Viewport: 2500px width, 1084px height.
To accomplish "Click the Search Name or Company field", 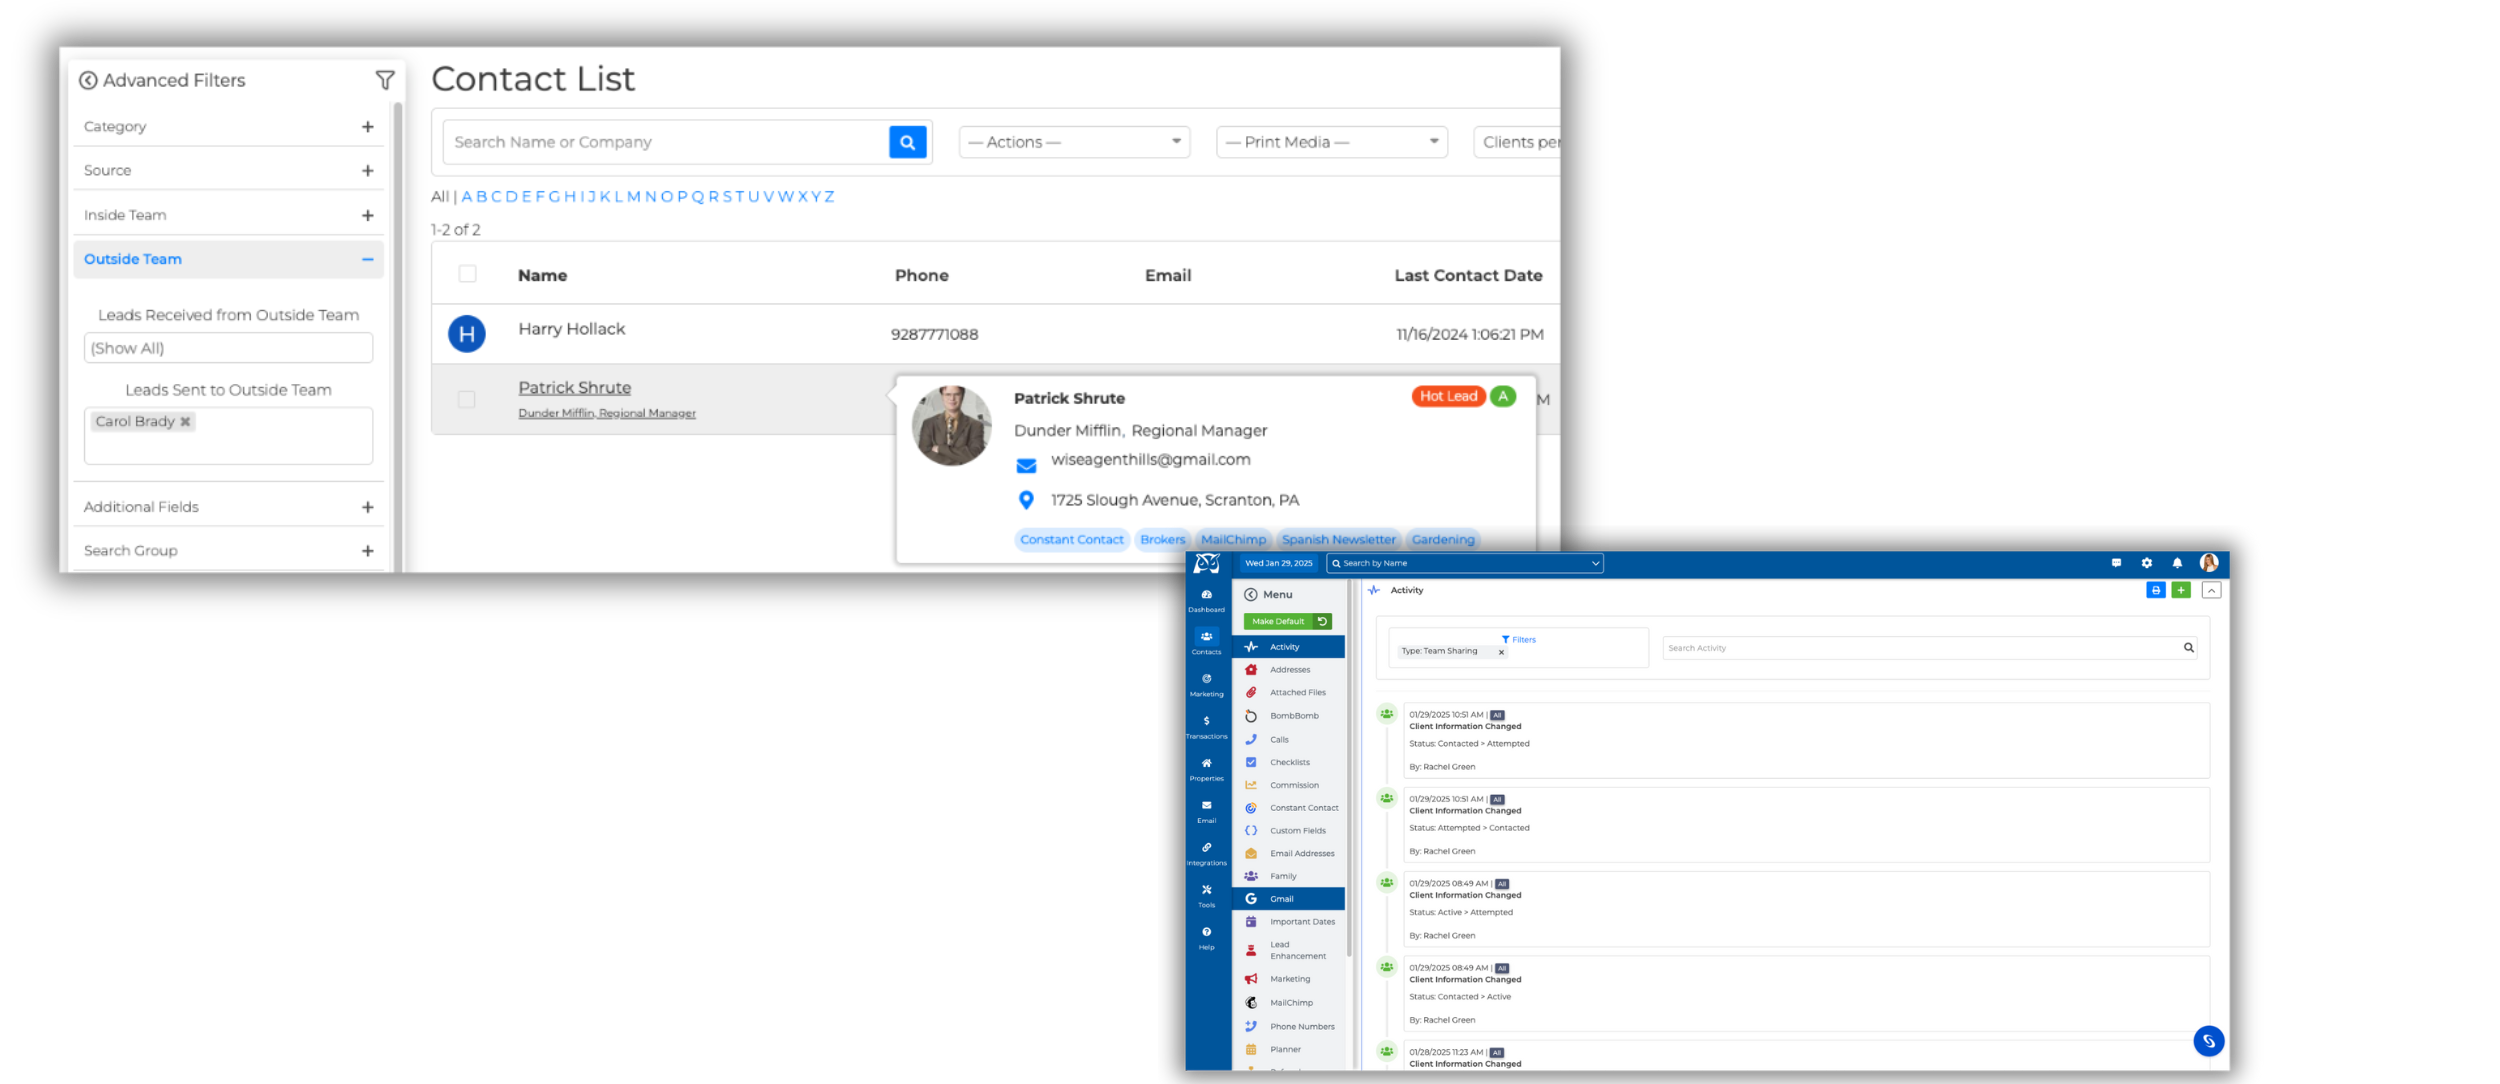I will 667,142.
